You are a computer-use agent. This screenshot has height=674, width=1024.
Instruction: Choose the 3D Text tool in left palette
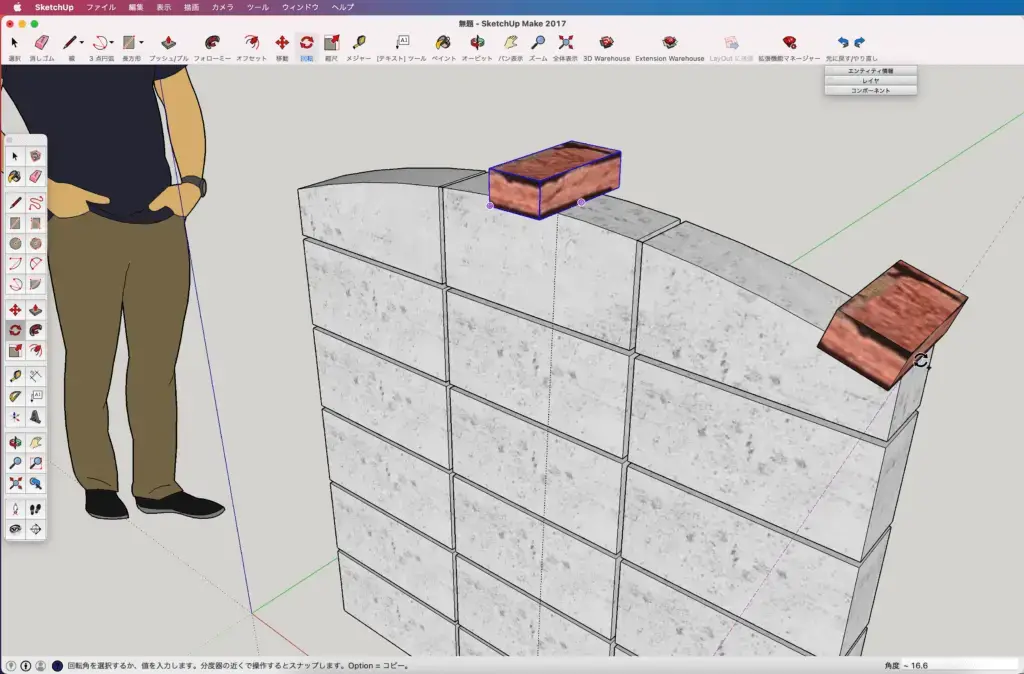pyautogui.click(x=36, y=417)
